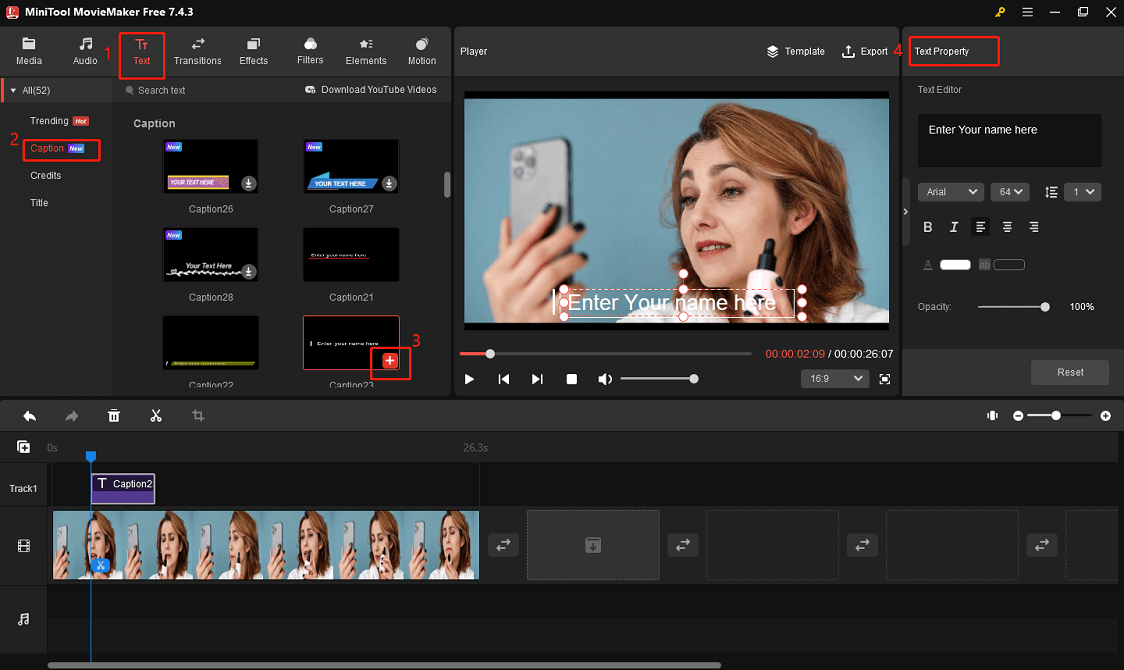Screen dimensions: 1124x670
Task: Delete the selected clip
Action: [113, 416]
